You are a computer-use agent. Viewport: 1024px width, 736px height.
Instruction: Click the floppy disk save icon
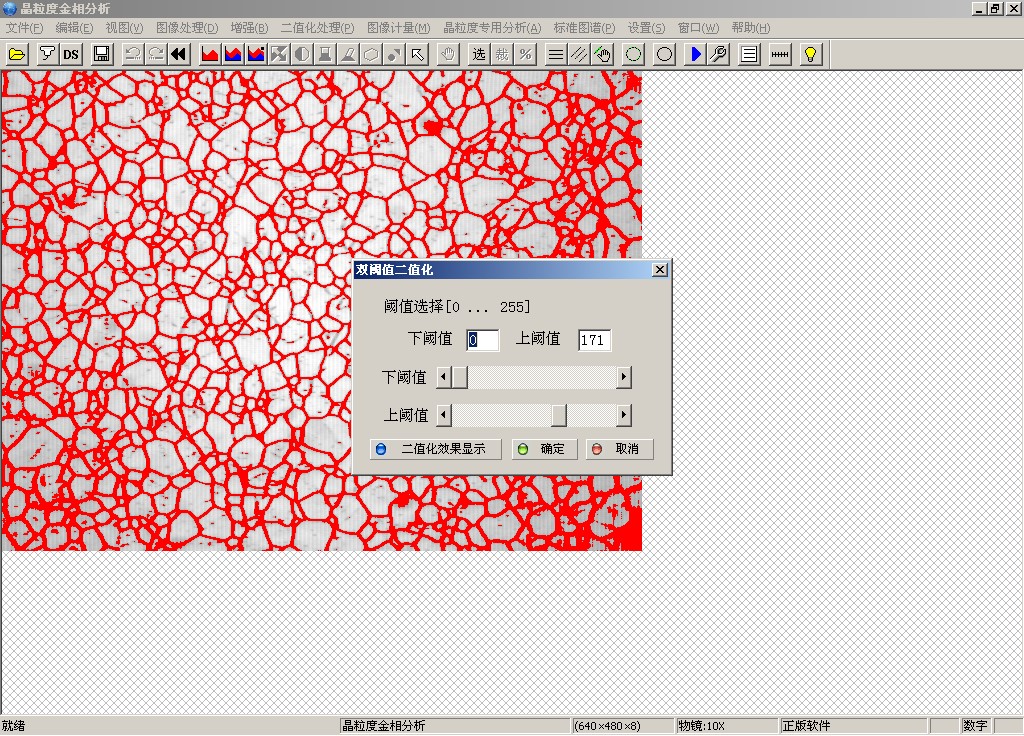click(102, 54)
